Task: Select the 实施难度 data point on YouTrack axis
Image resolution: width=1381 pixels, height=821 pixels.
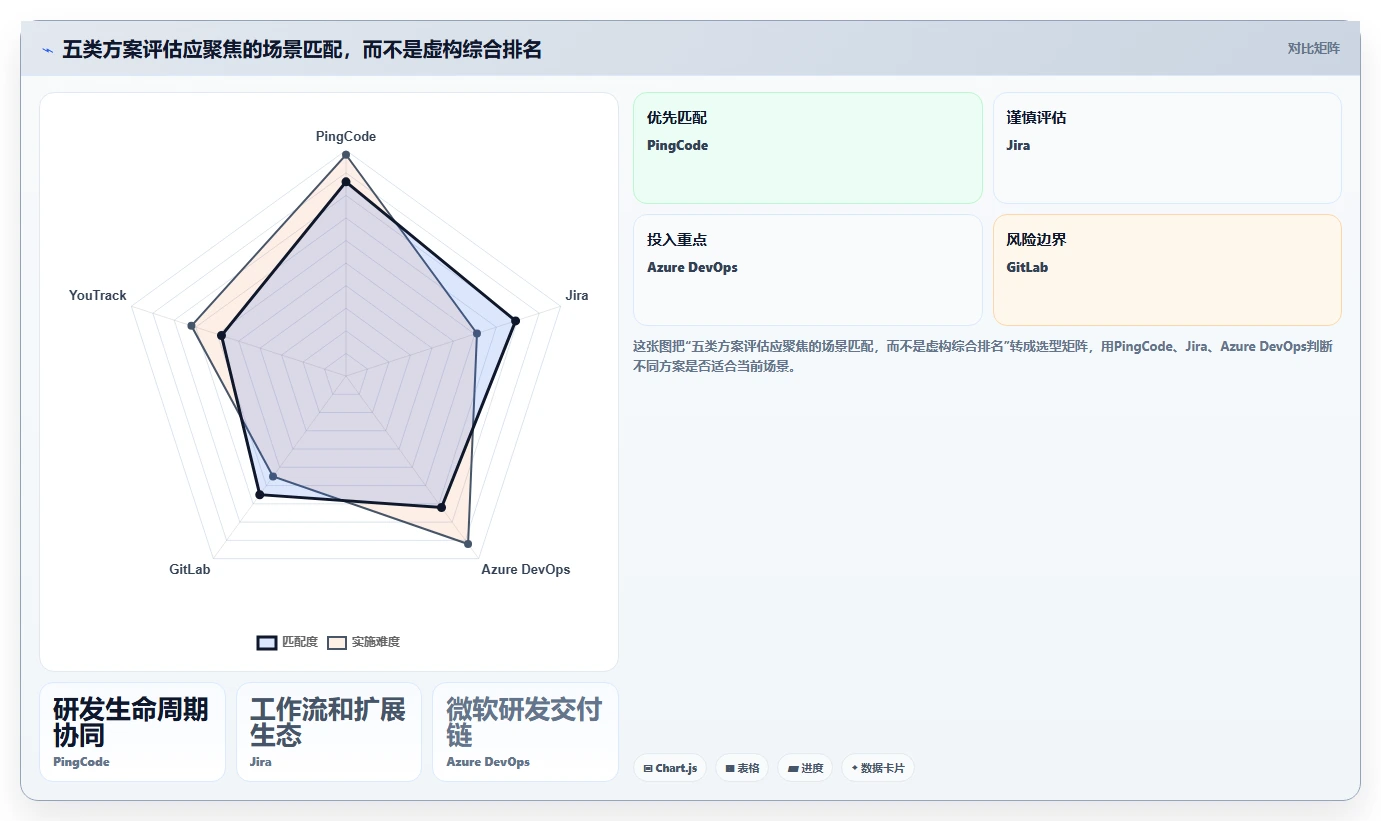Action: tap(191, 325)
